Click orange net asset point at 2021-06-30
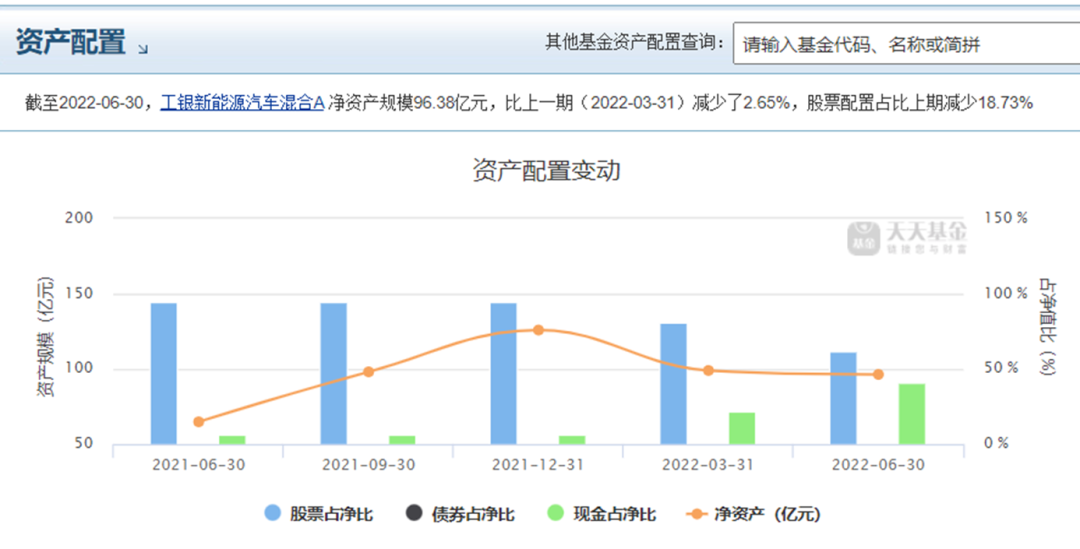The height and width of the screenshot is (549, 1080). coord(198,422)
